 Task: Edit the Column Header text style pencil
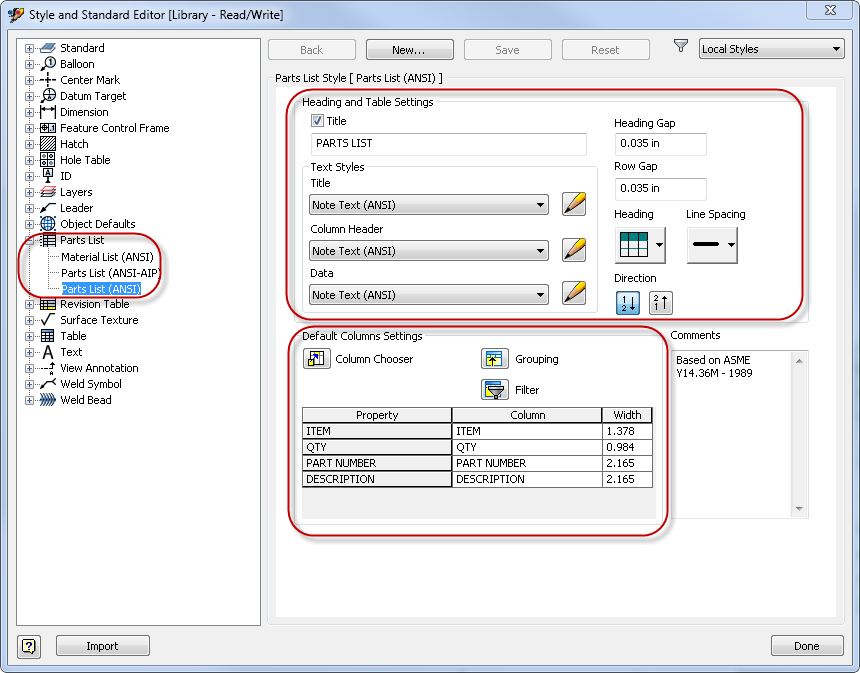pos(573,250)
